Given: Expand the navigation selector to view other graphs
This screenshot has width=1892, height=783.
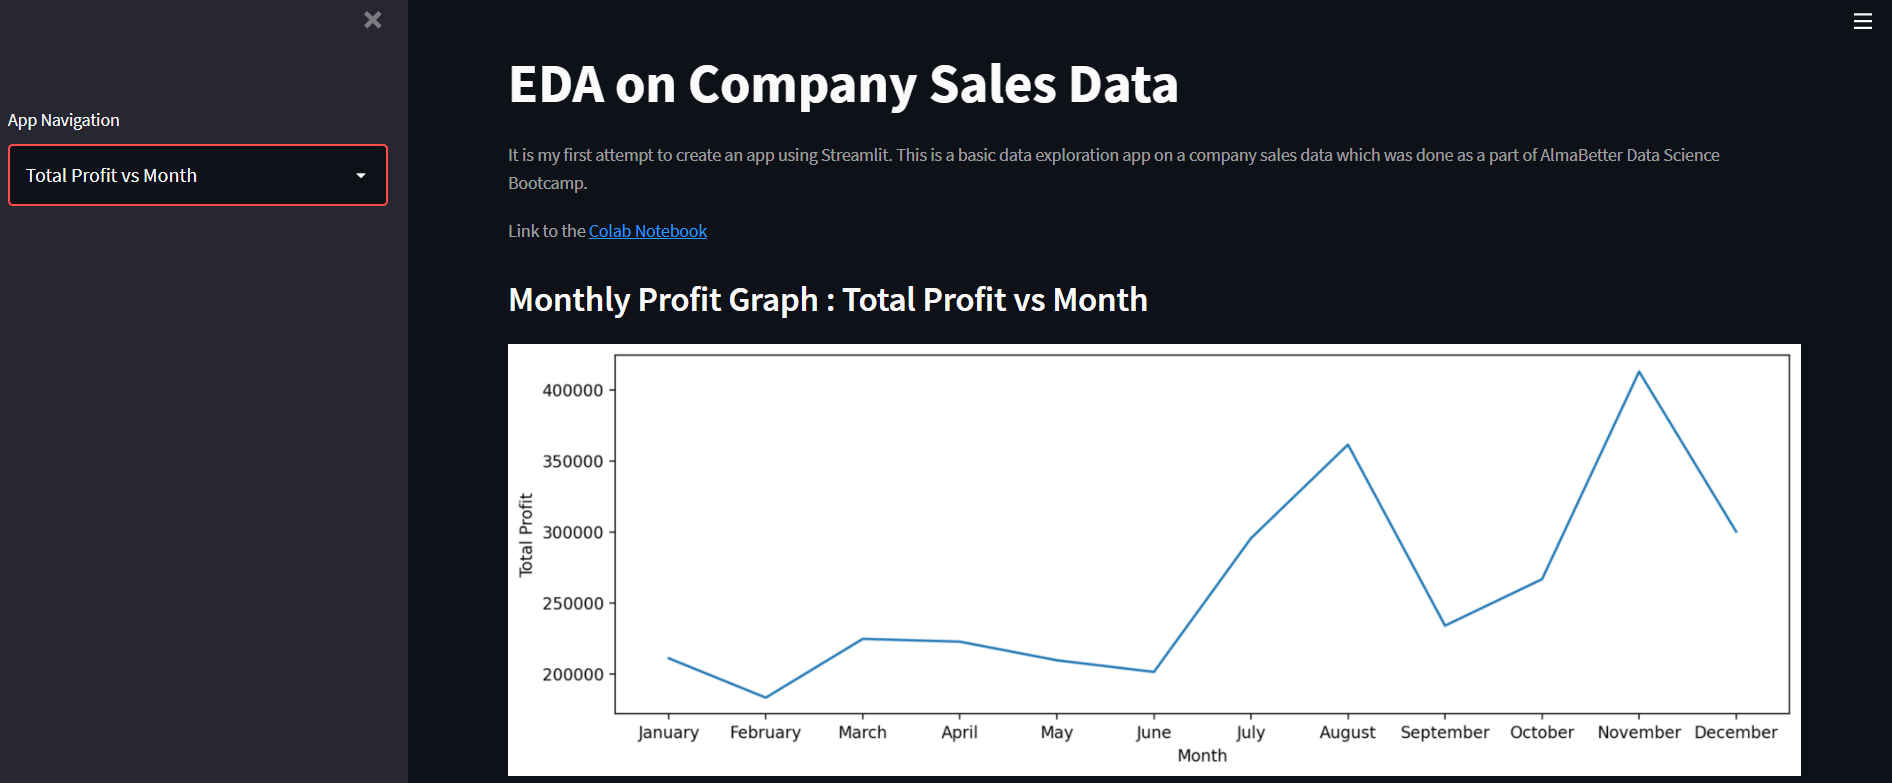Looking at the screenshot, I should 197,175.
